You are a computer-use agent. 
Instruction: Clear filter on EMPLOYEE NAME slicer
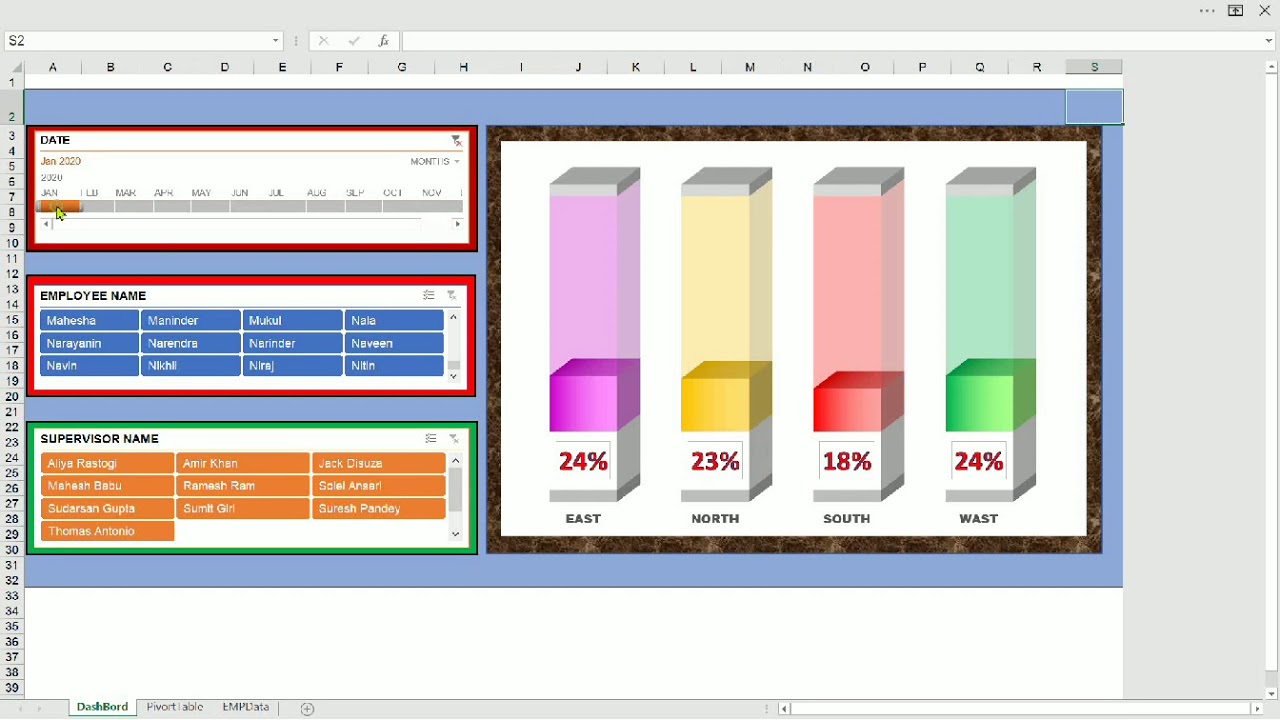tap(452, 296)
